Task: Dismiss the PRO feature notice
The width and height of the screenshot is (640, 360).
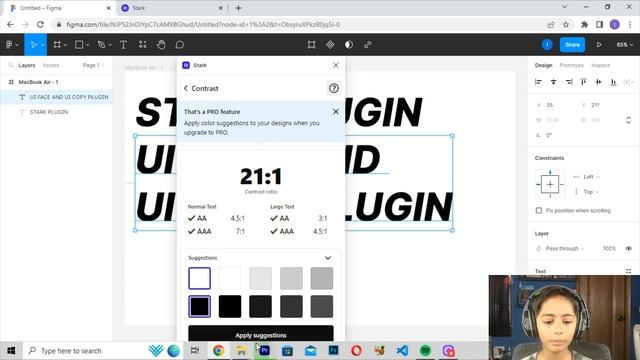Action: [x=336, y=111]
